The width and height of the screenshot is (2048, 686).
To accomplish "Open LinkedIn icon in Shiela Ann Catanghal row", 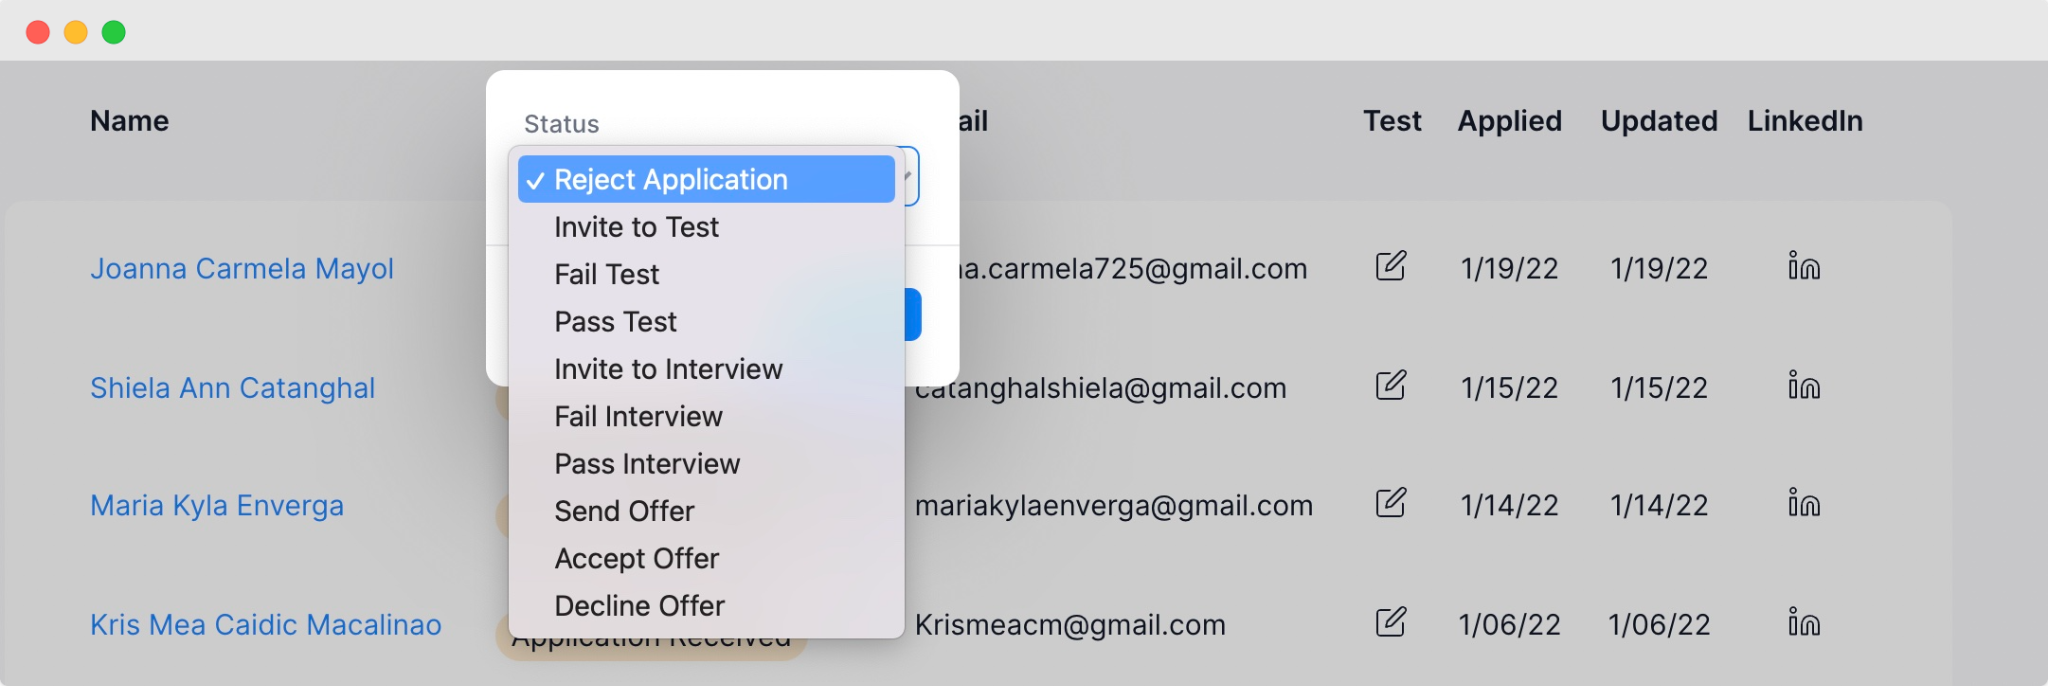I will [x=1804, y=385].
